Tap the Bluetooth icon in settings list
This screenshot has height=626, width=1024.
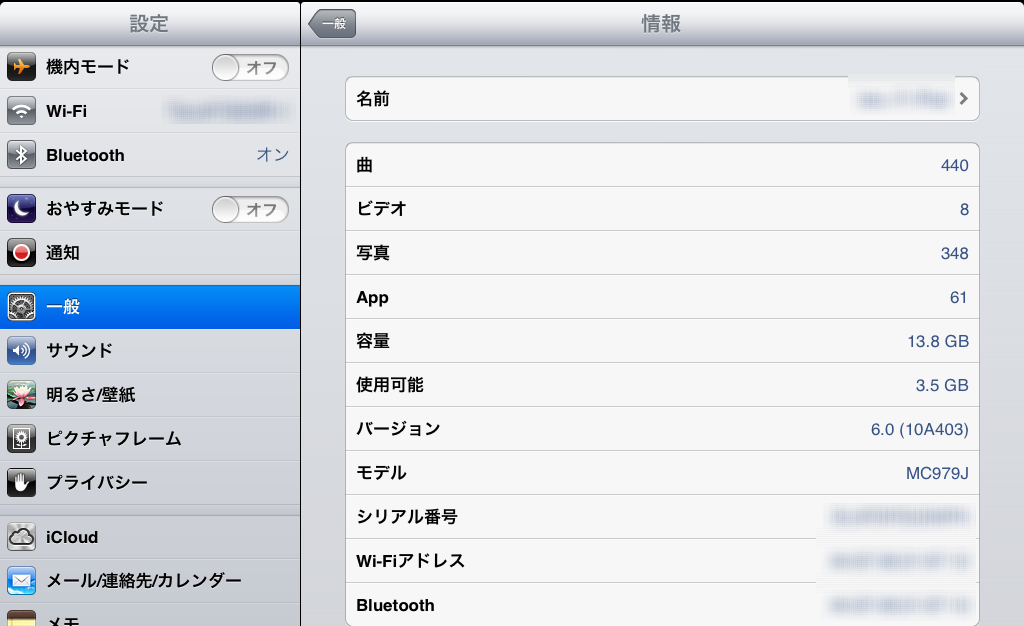click(22, 155)
